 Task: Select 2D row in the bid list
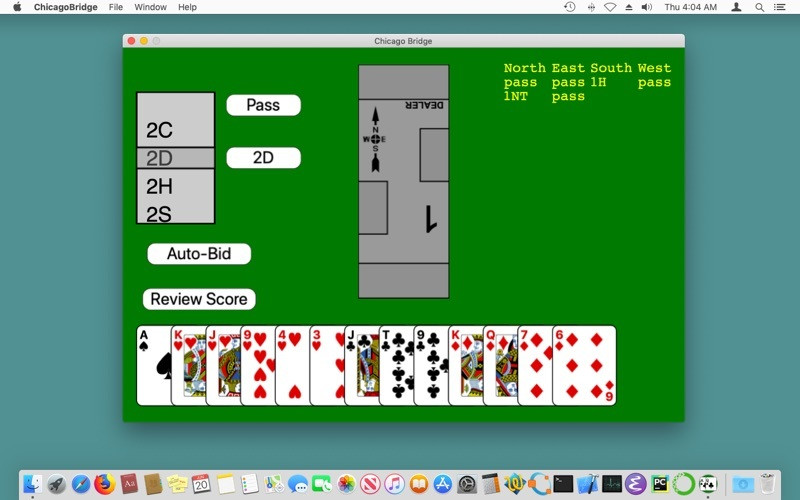click(x=176, y=158)
